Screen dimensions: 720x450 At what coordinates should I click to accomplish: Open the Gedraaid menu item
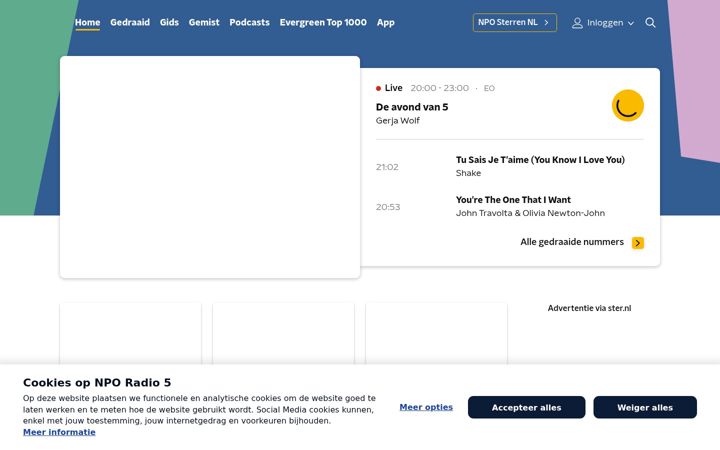point(130,22)
